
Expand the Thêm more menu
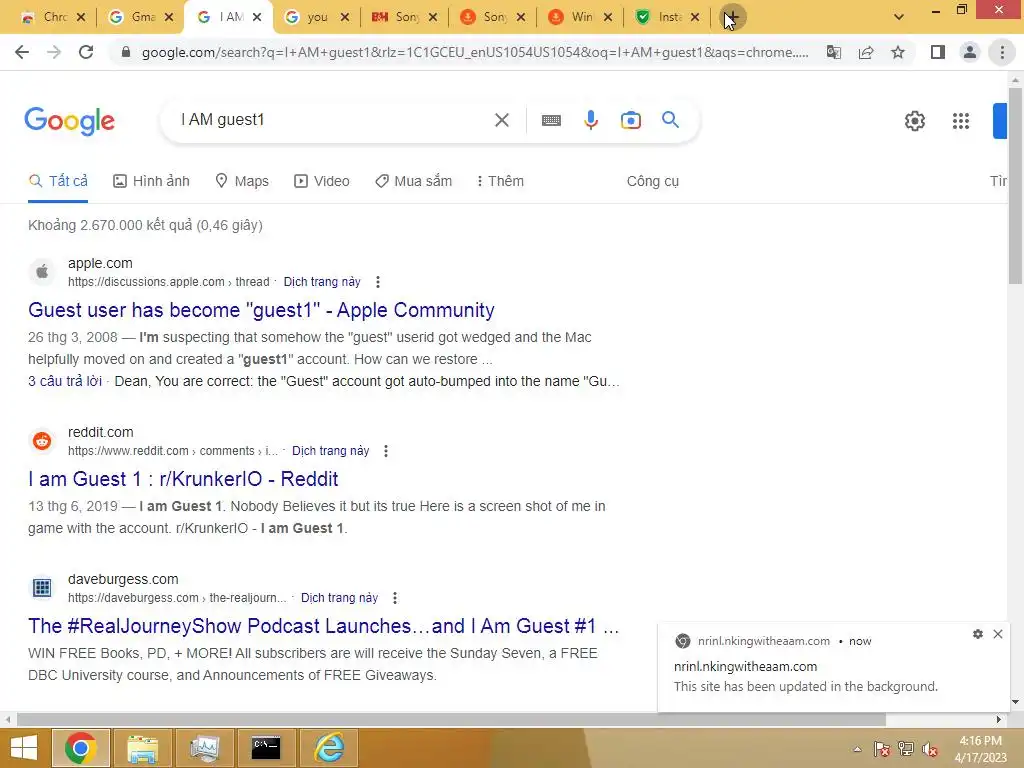click(x=500, y=182)
